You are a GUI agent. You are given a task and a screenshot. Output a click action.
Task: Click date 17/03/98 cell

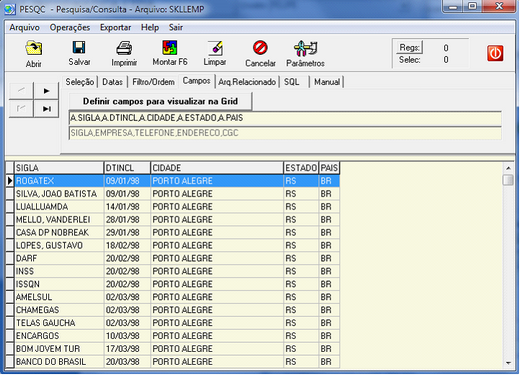tap(127, 349)
